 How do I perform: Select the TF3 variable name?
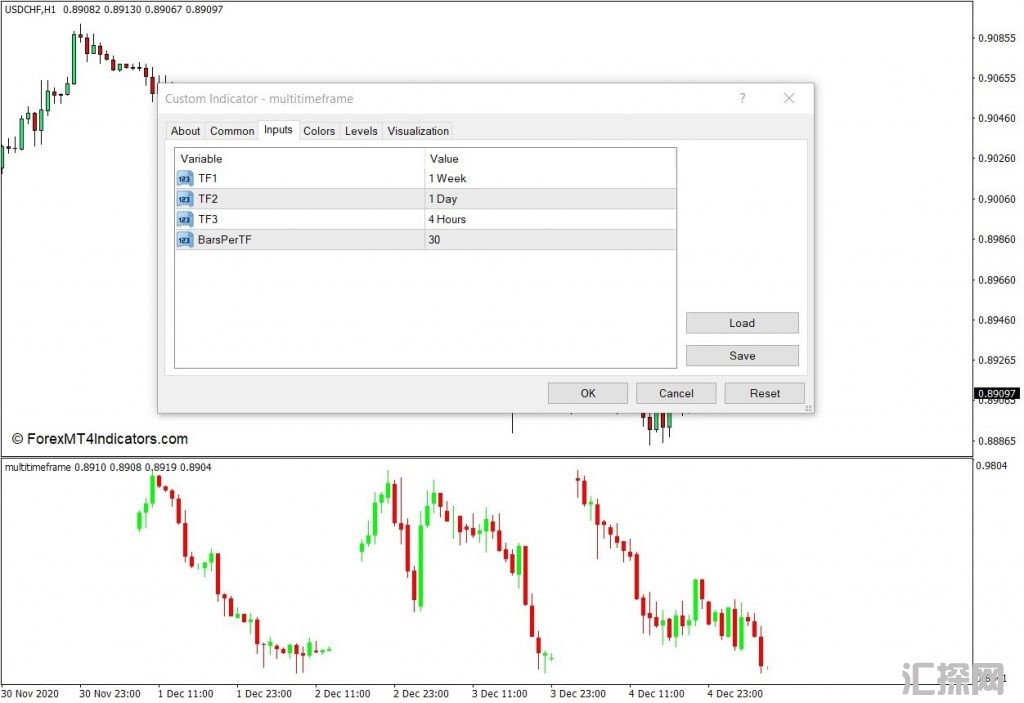coord(208,219)
